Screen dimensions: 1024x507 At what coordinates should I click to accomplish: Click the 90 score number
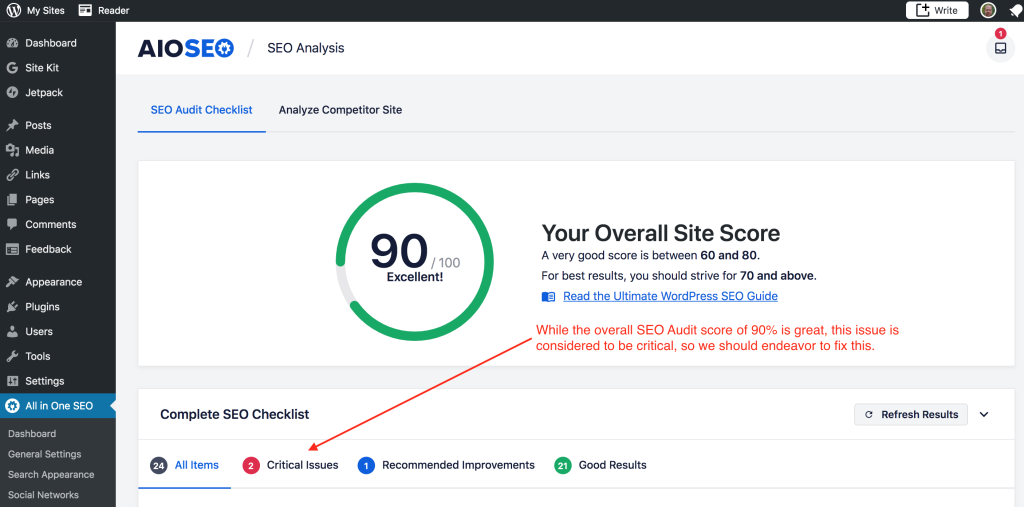pos(399,252)
